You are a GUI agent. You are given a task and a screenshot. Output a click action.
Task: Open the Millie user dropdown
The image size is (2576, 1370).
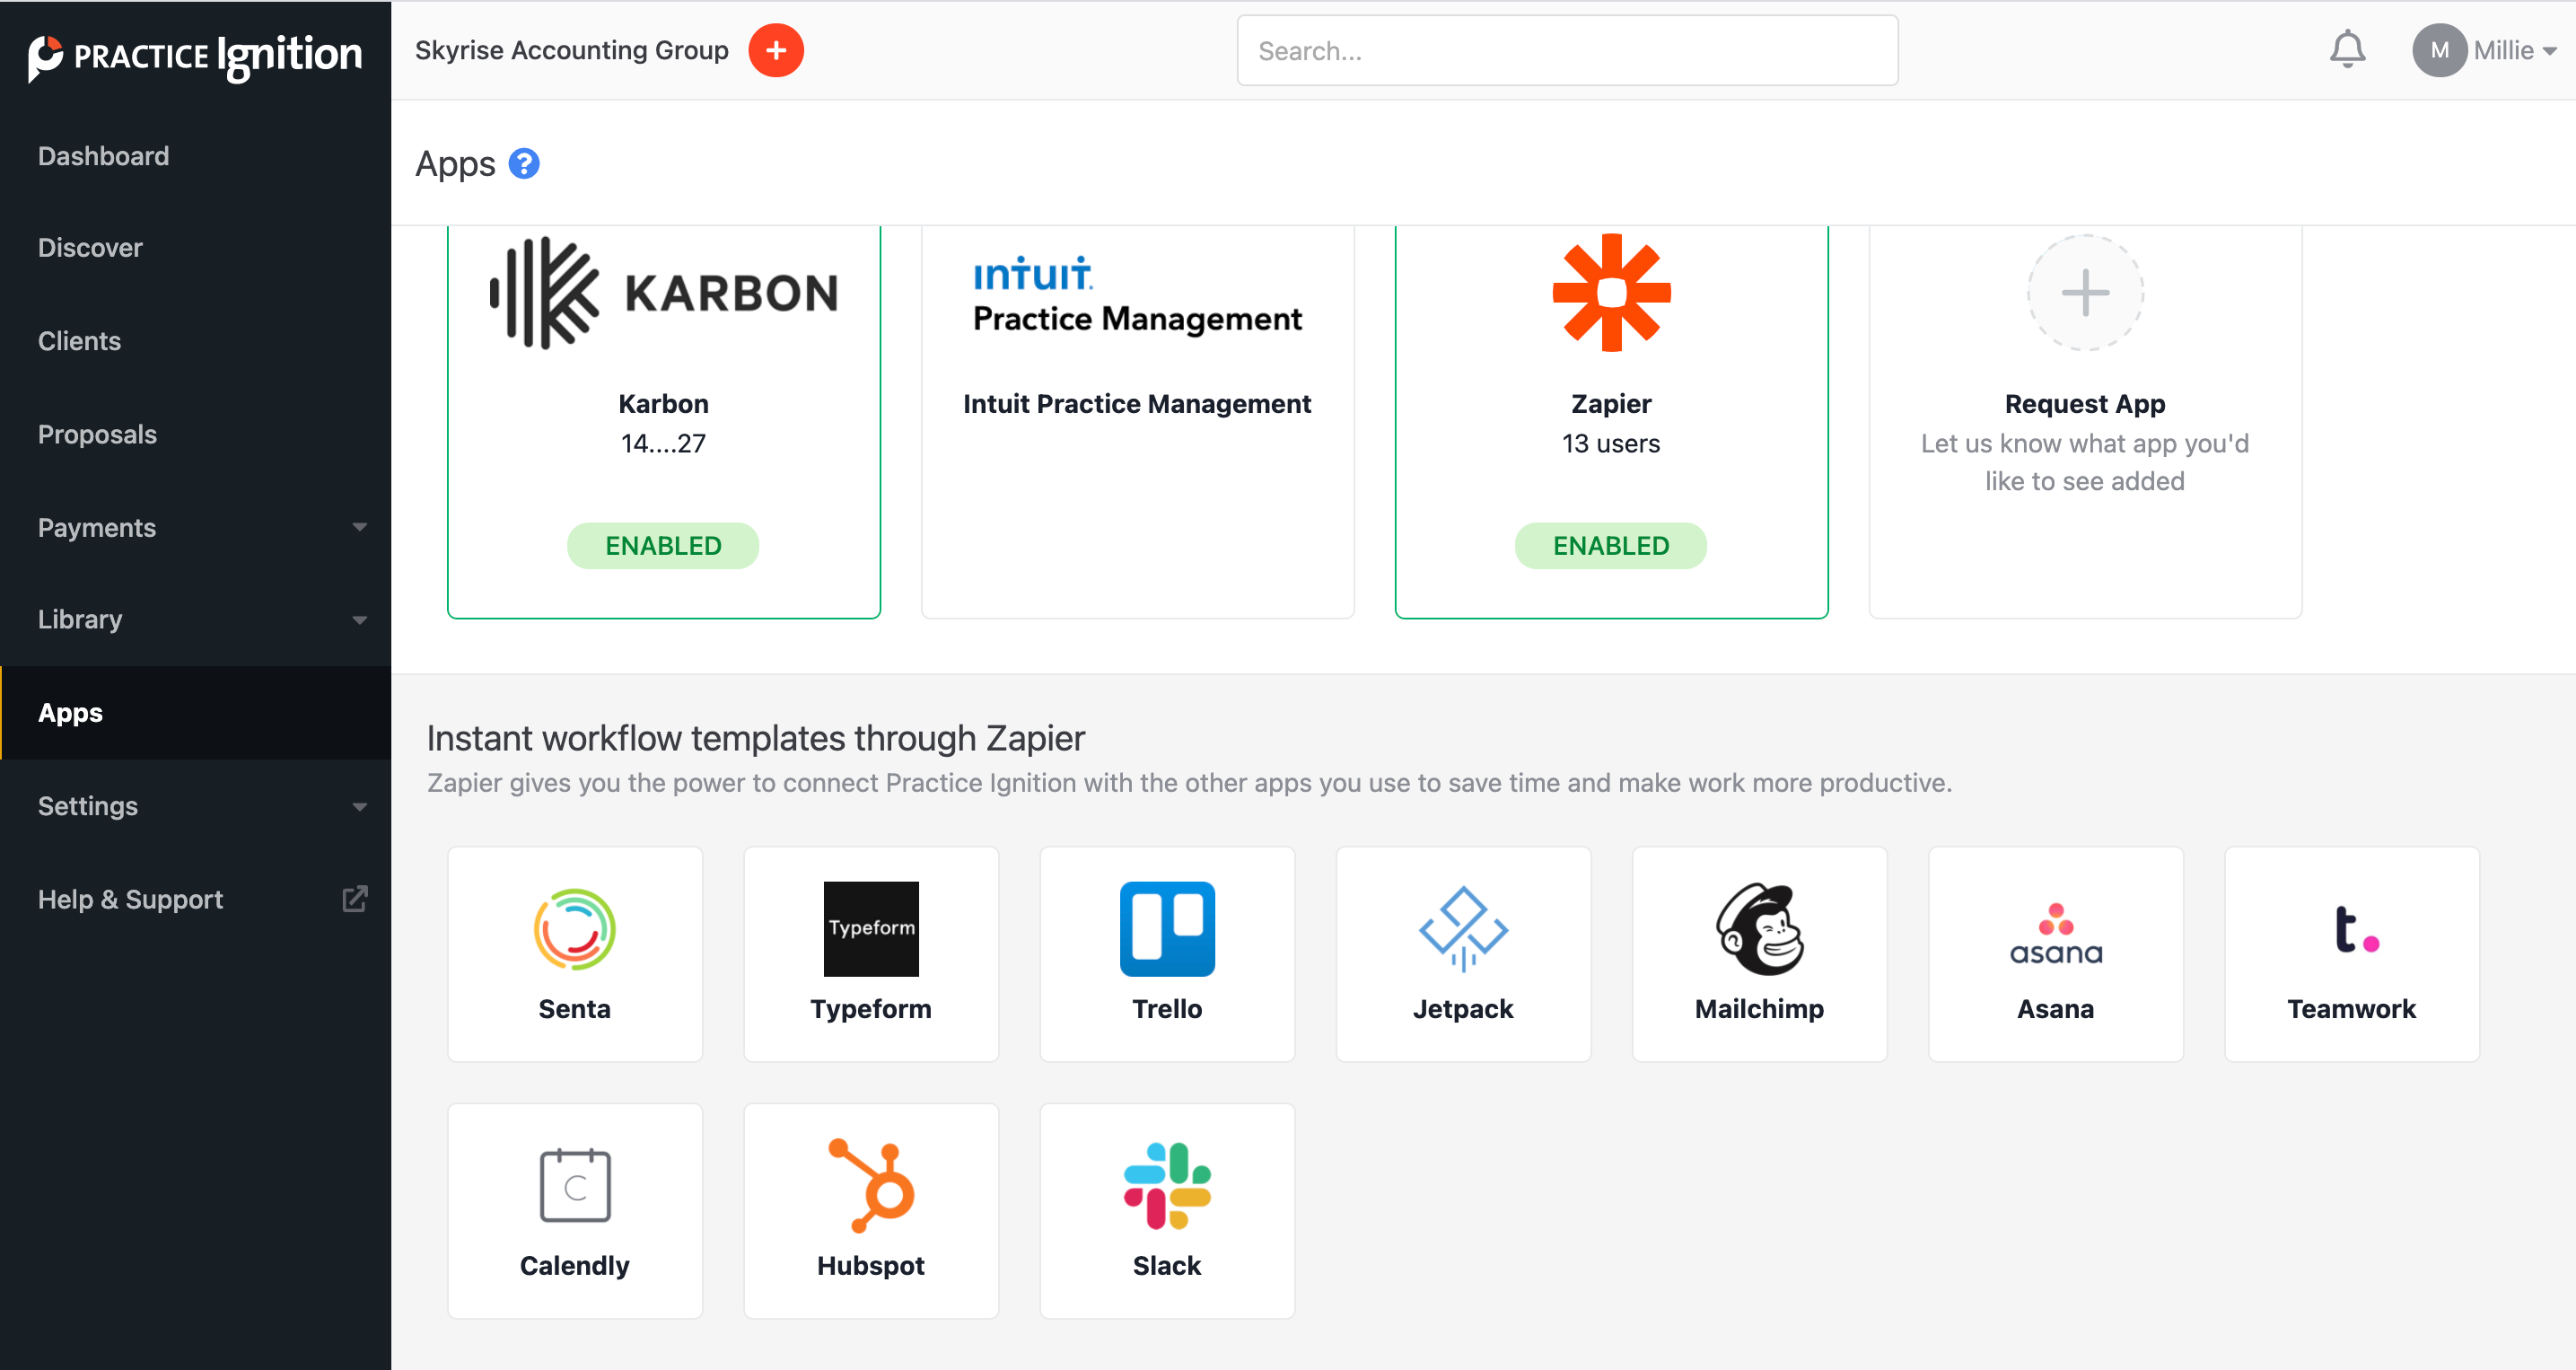pos(2515,50)
